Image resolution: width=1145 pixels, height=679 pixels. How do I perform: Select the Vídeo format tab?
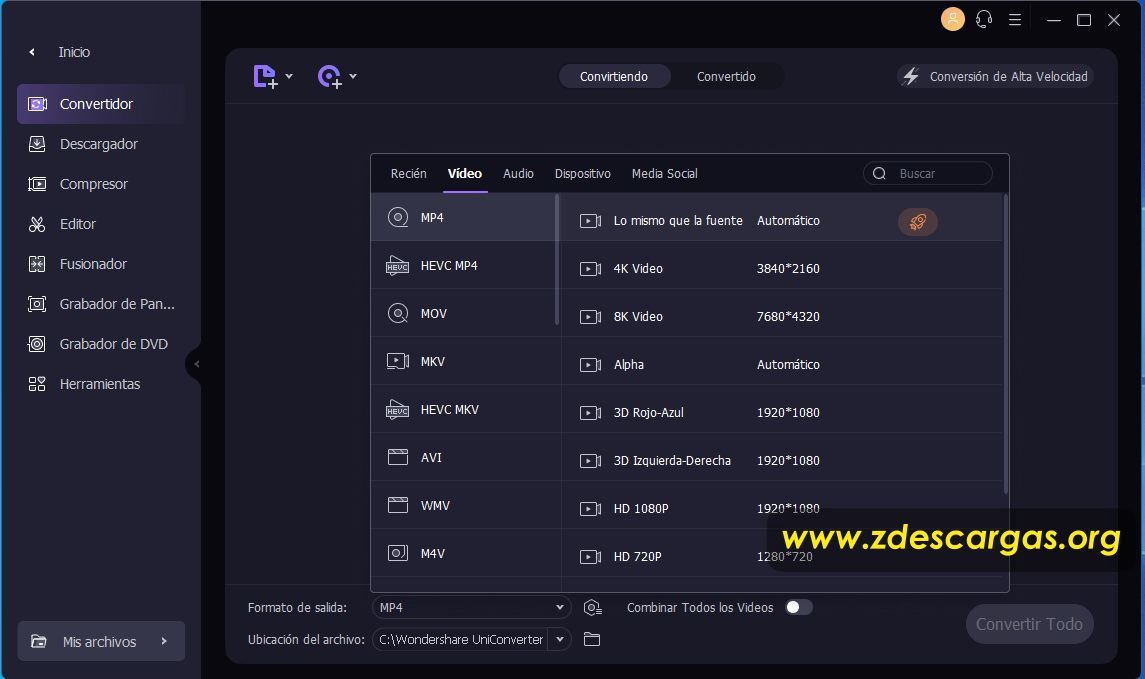464,174
